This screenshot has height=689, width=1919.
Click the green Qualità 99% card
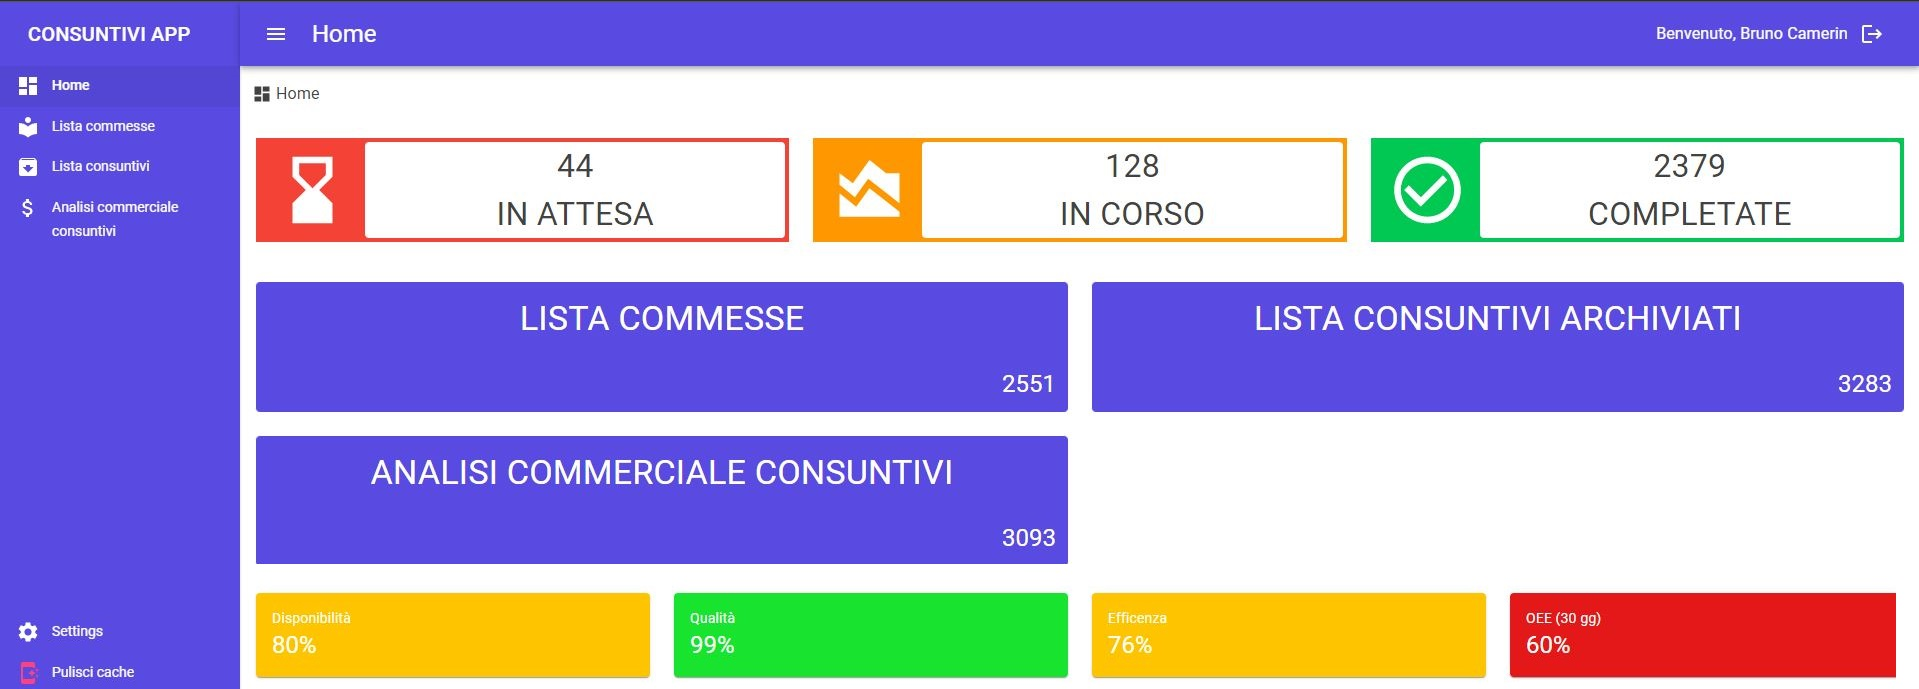(x=870, y=635)
